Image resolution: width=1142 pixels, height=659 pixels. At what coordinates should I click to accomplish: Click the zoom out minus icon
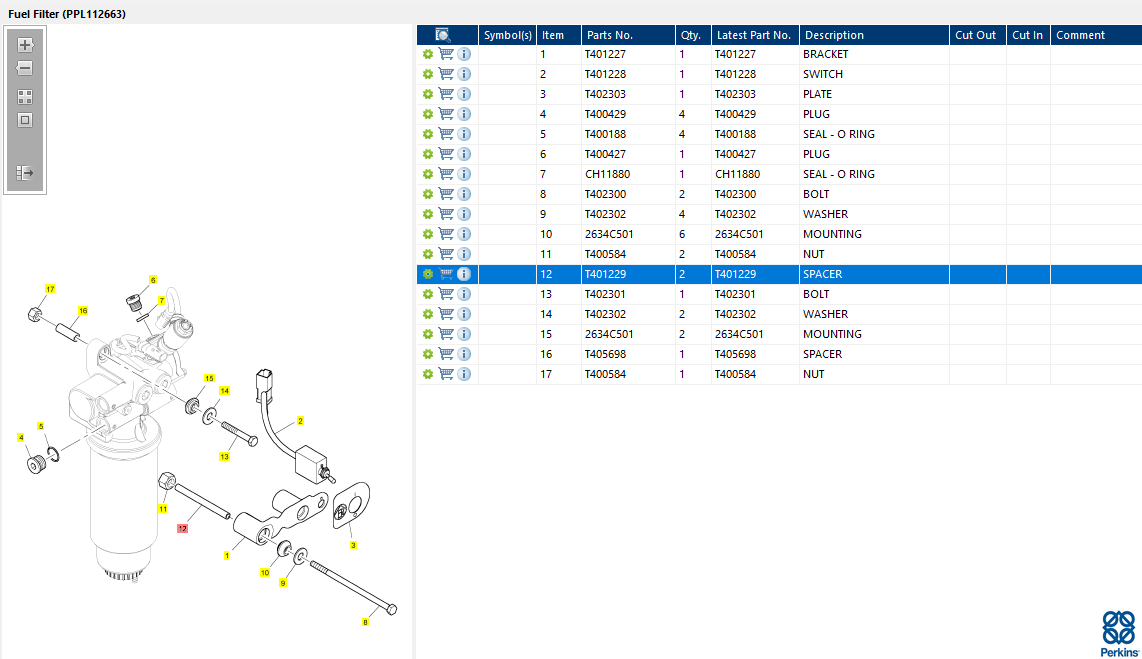click(25, 68)
